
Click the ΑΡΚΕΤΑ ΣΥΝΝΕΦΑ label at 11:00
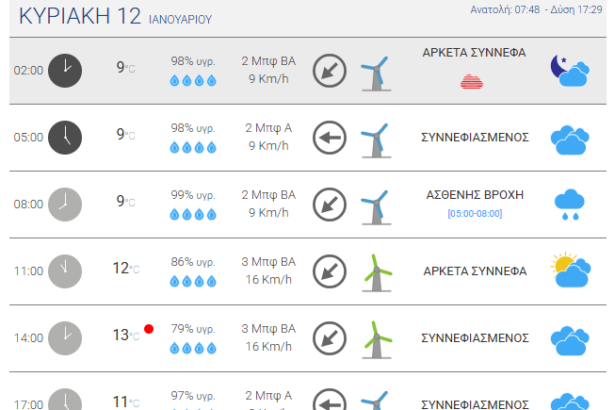pos(475,271)
